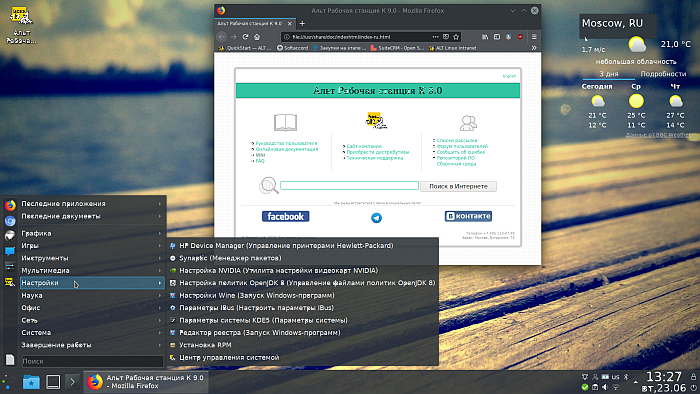Open Альт Рабочая станция desktop icon
700x394 pixels.
tap(21, 25)
